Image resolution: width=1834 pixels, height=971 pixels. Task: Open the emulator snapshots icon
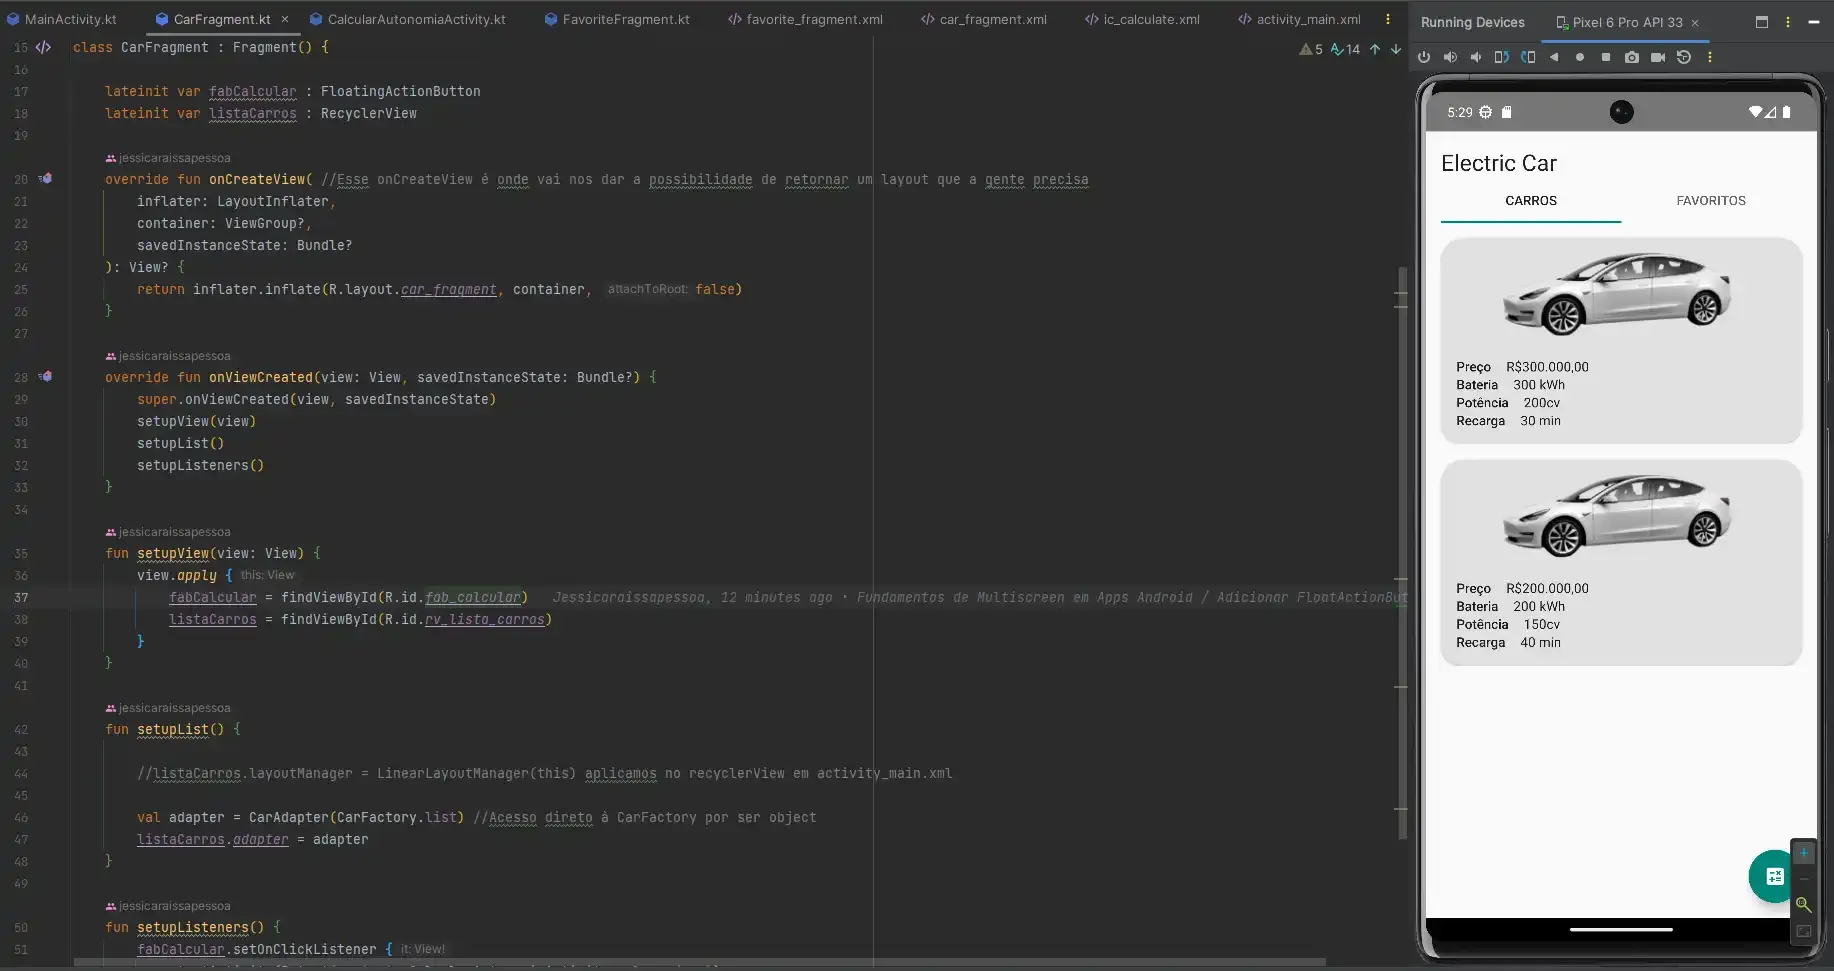(1684, 57)
